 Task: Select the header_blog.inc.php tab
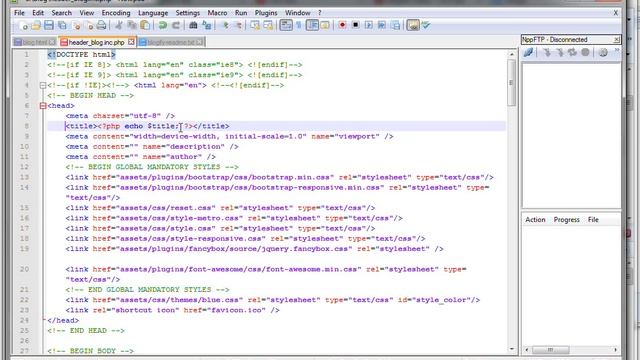point(96,42)
